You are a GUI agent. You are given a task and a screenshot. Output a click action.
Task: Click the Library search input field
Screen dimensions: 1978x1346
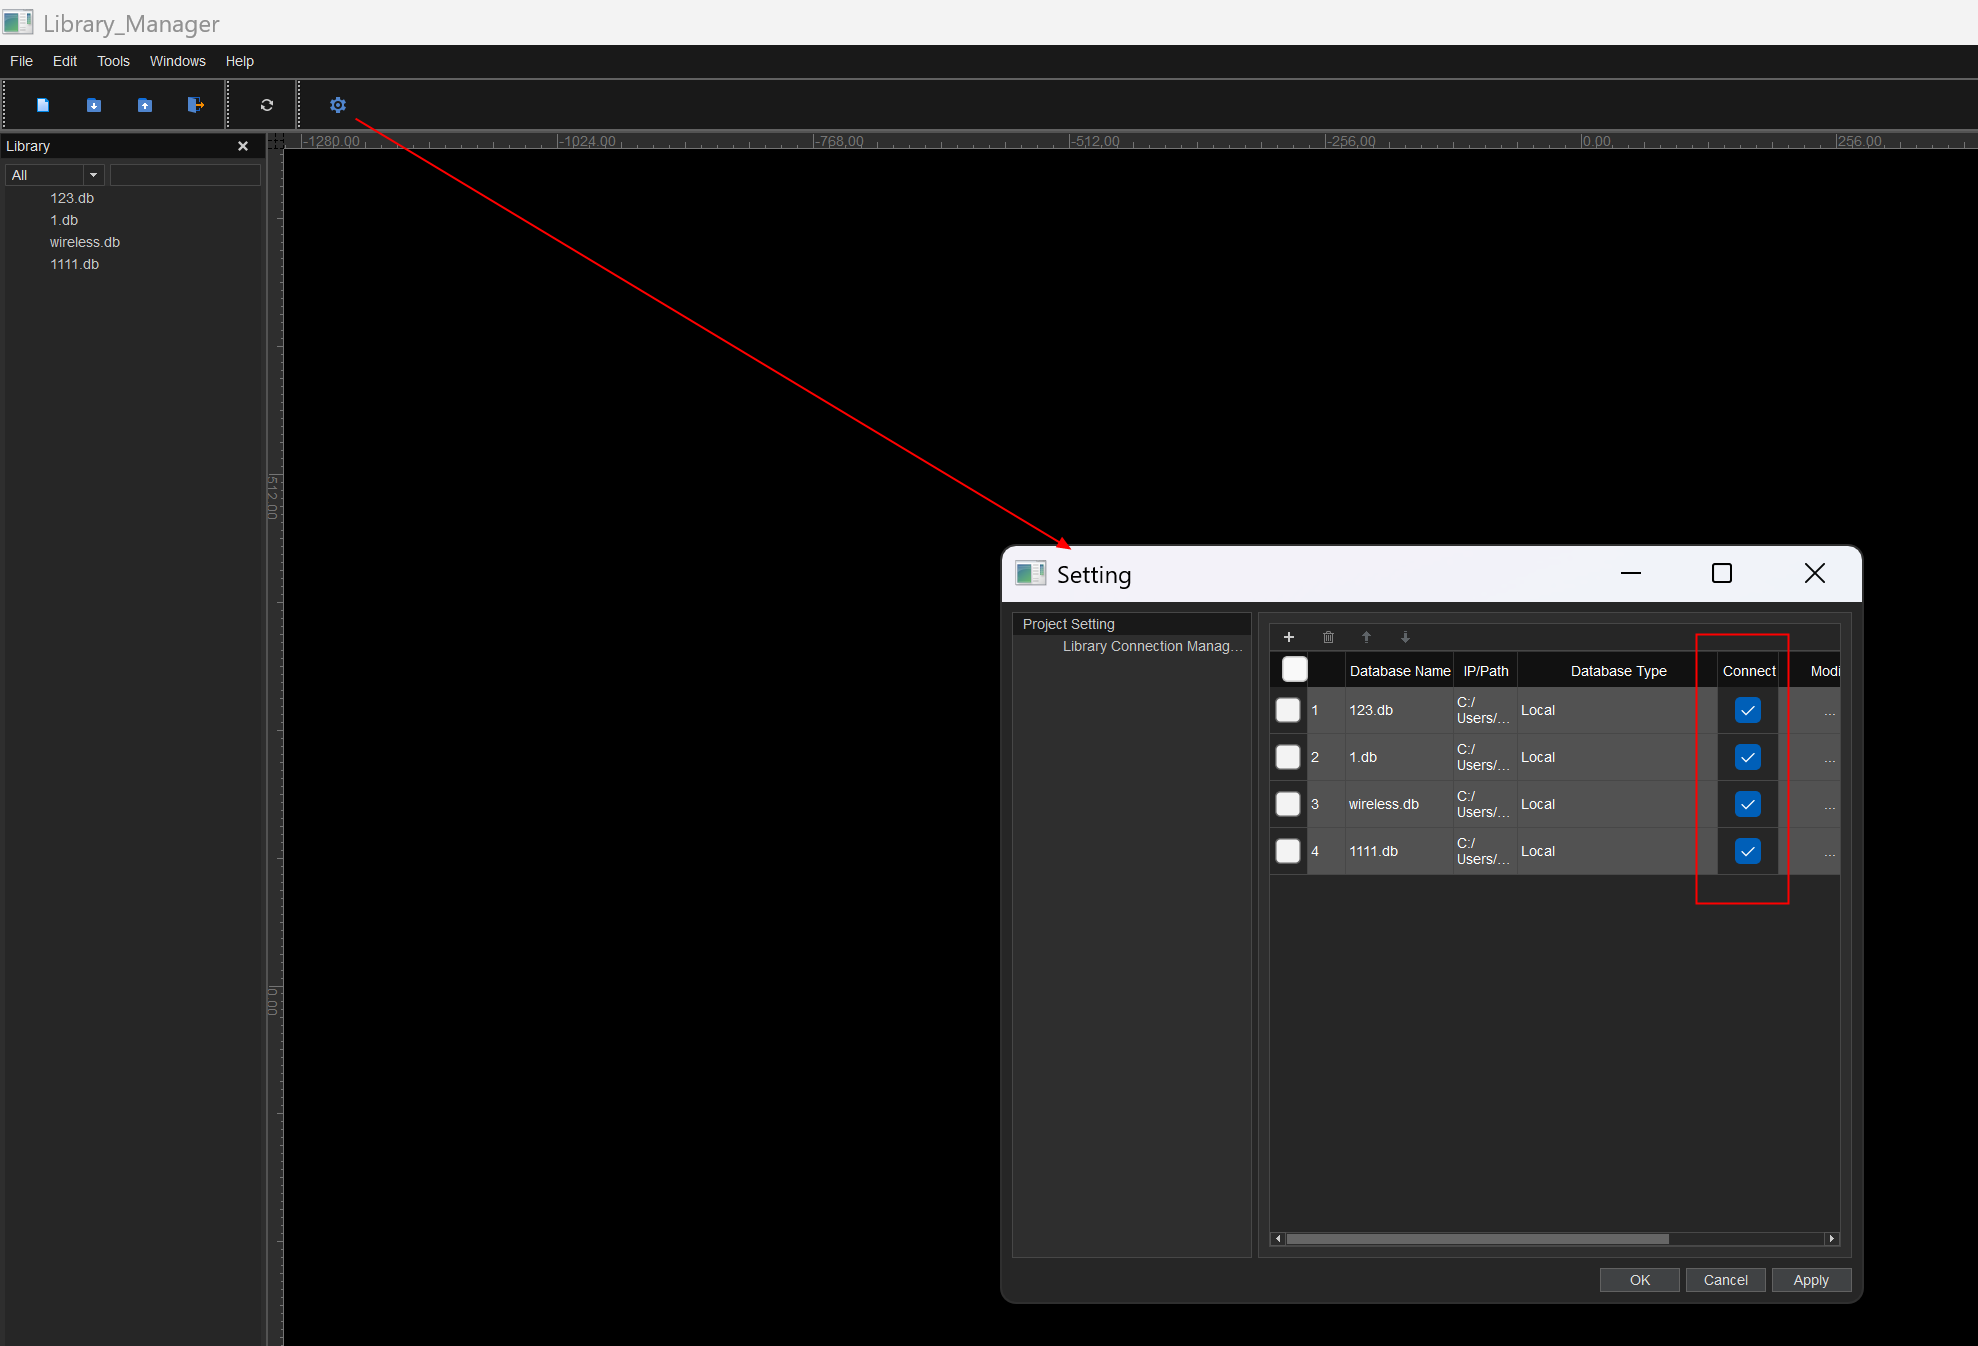tap(185, 175)
